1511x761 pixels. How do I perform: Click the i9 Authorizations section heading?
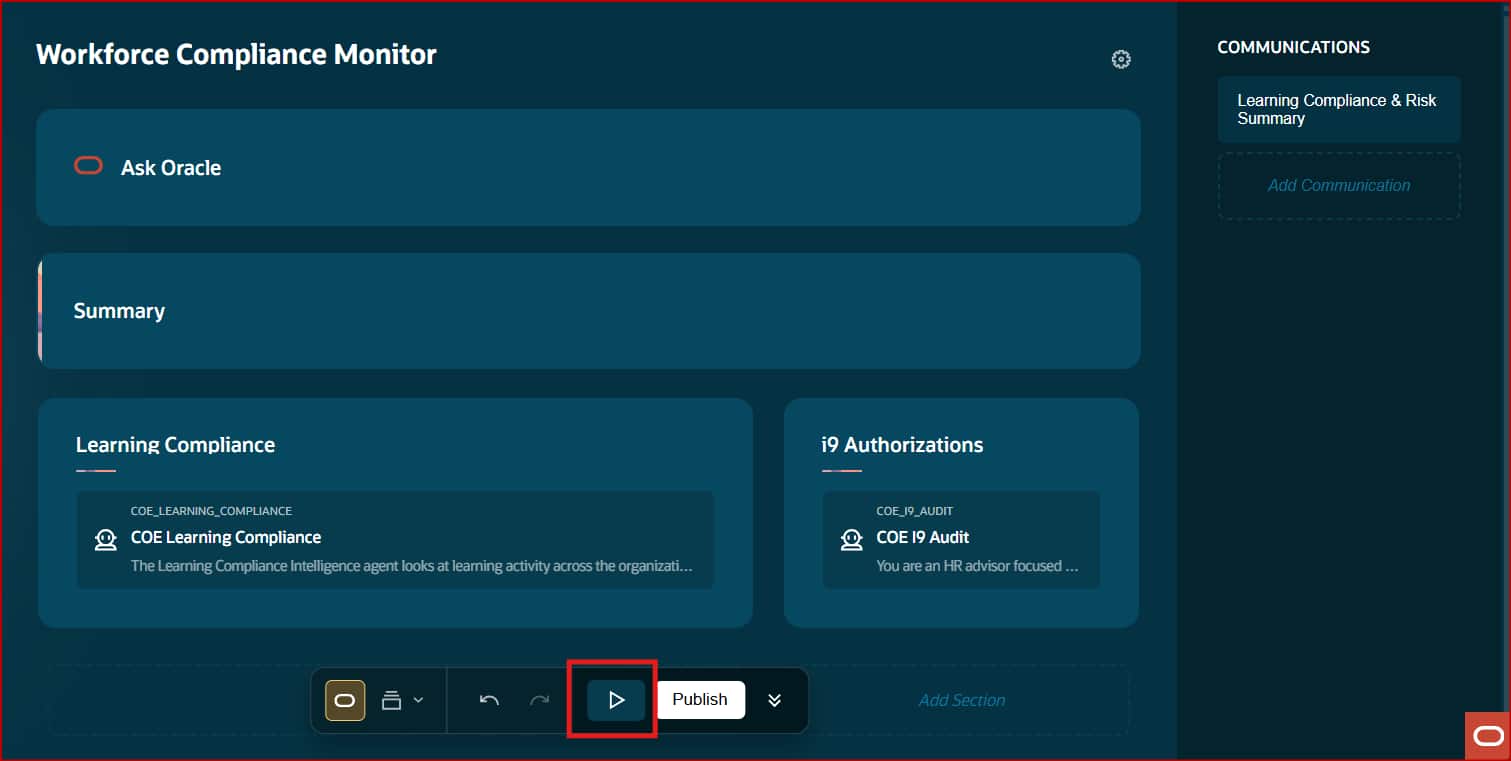point(902,445)
